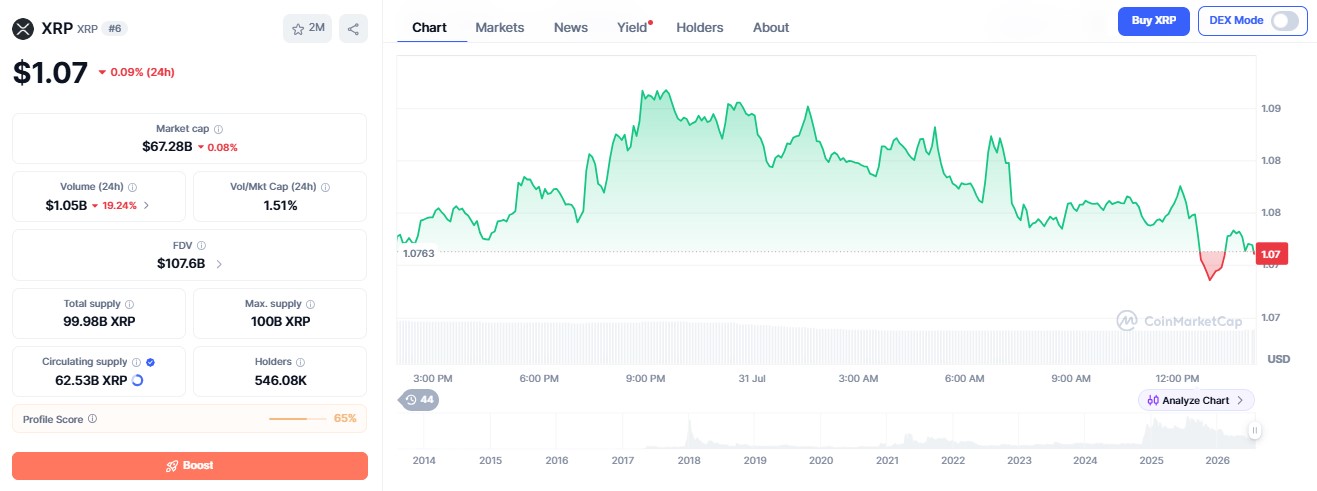Click the 9:00 PM axis label
The height and width of the screenshot is (491, 1317).
coord(645,379)
